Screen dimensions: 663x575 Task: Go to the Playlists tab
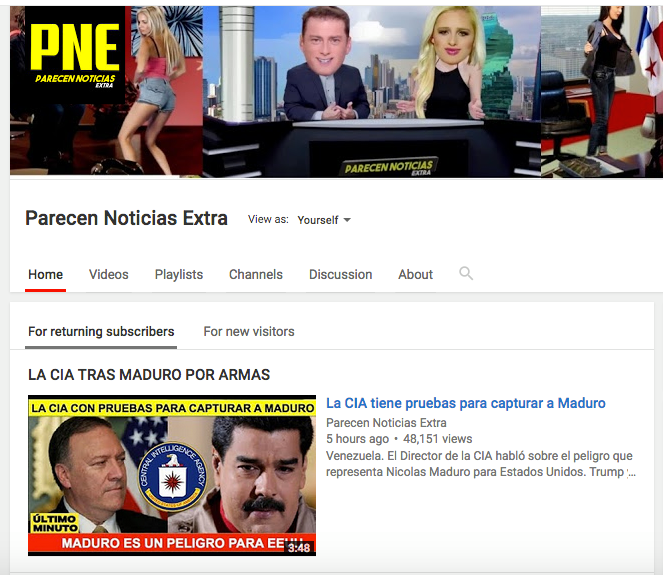[179, 274]
